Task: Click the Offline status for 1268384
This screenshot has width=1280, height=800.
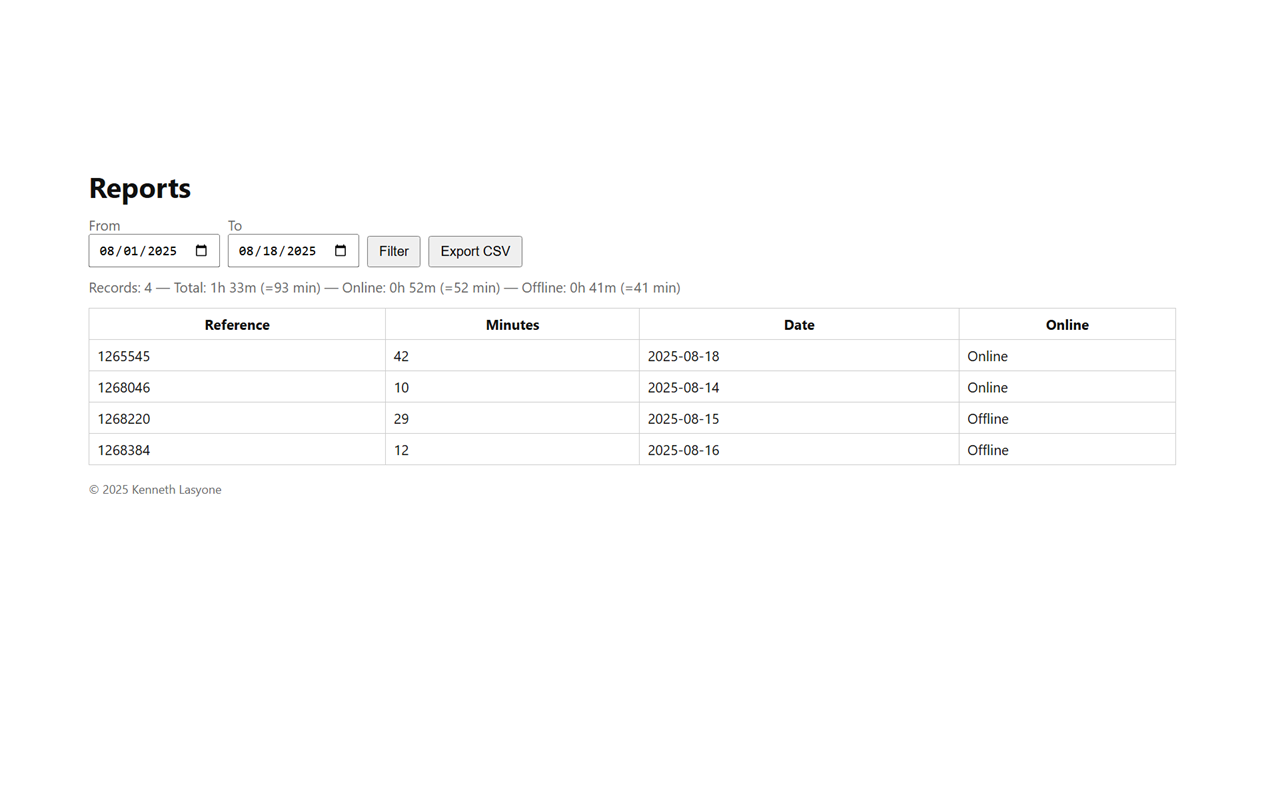Action: [988, 450]
